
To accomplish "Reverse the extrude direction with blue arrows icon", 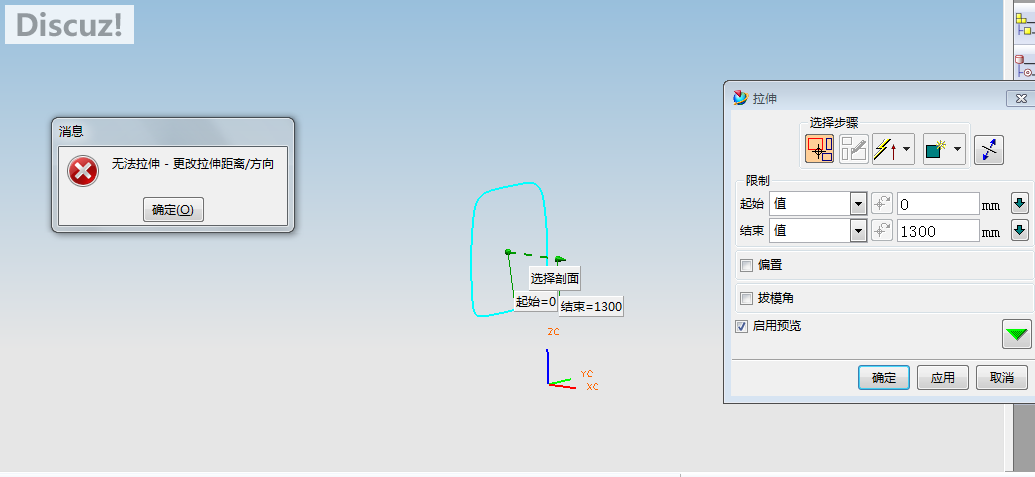I will 989,149.
